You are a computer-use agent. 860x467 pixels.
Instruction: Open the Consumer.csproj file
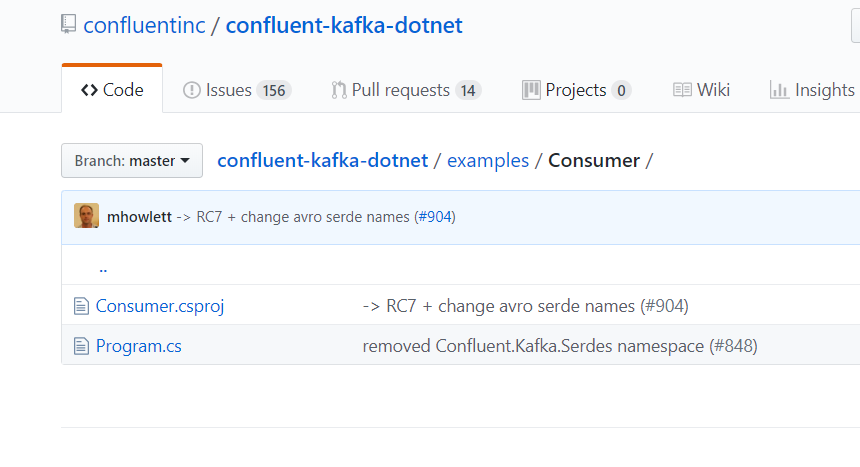pos(160,306)
